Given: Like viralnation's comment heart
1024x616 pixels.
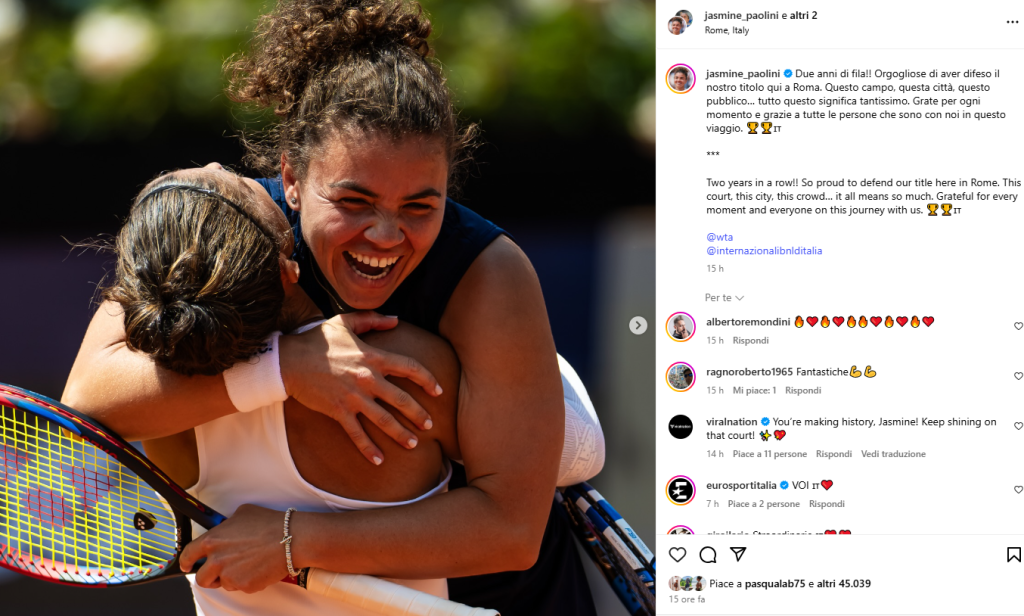Looking at the screenshot, I should [x=1017, y=426].
